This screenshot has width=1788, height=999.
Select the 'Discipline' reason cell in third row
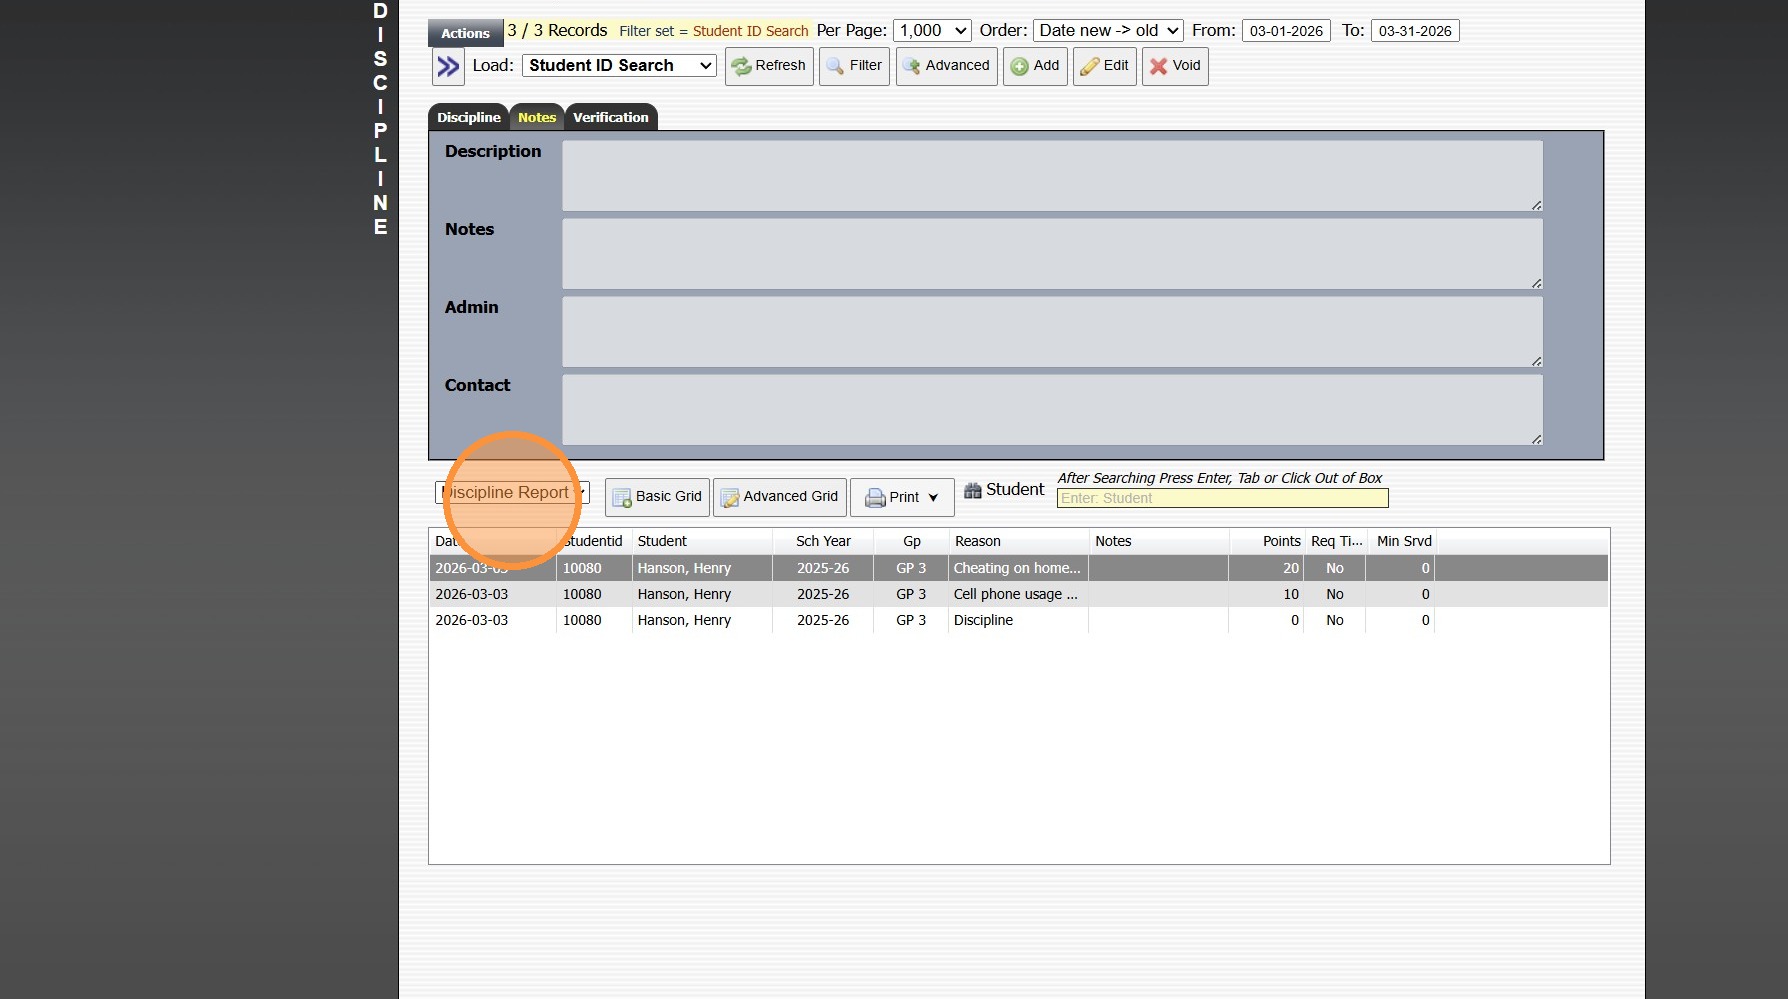click(1018, 620)
